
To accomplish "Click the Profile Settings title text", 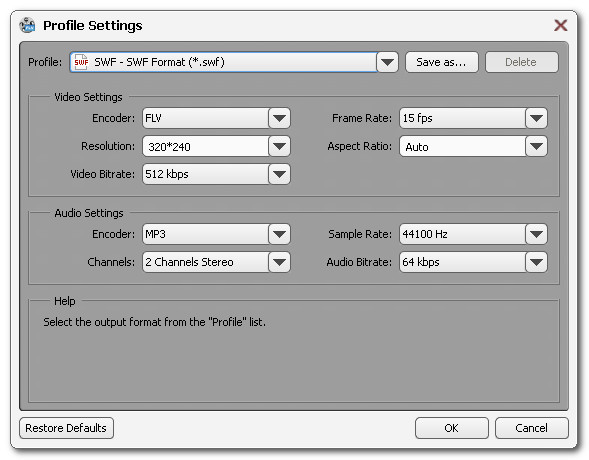I will (93, 26).
